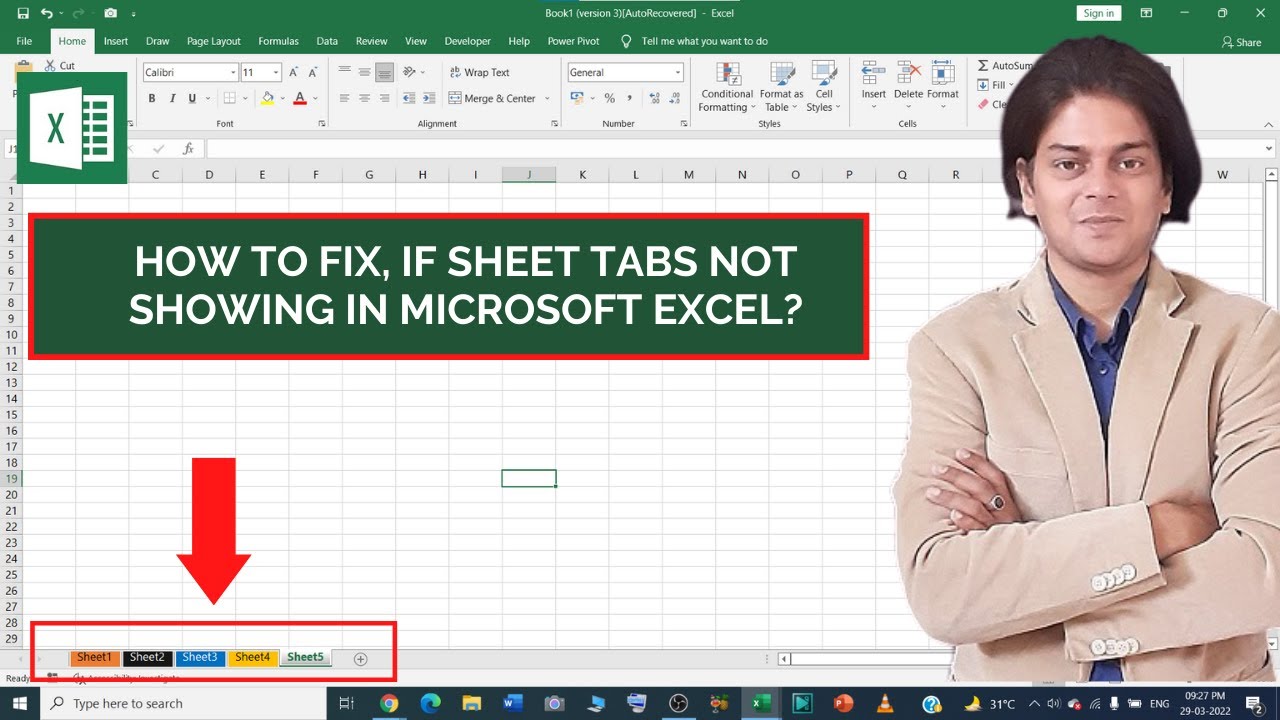This screenshot has width=1280, height=720.
Task: Open the General number format dropdown
Action: [x=677, y=73]
